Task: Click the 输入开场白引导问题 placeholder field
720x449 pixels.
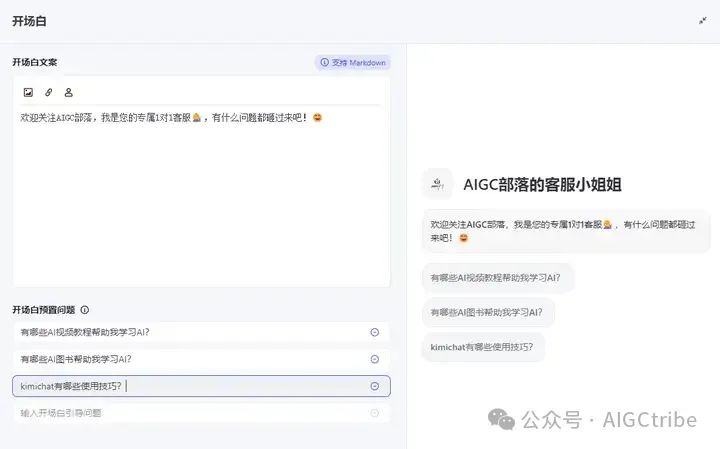Action: [180, 412]
